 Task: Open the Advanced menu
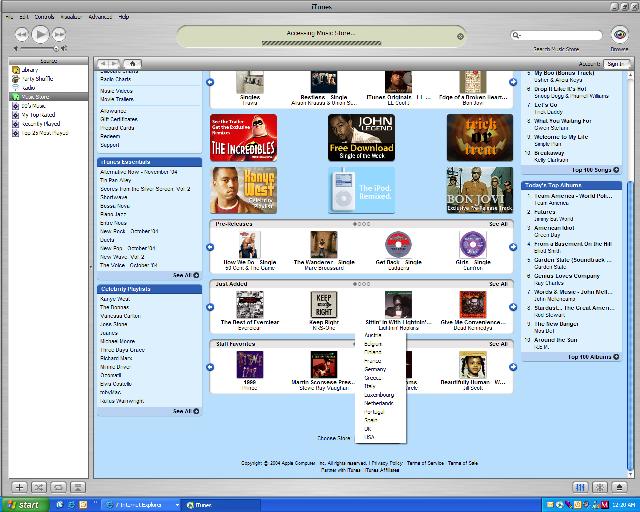[x=100, y=17]
